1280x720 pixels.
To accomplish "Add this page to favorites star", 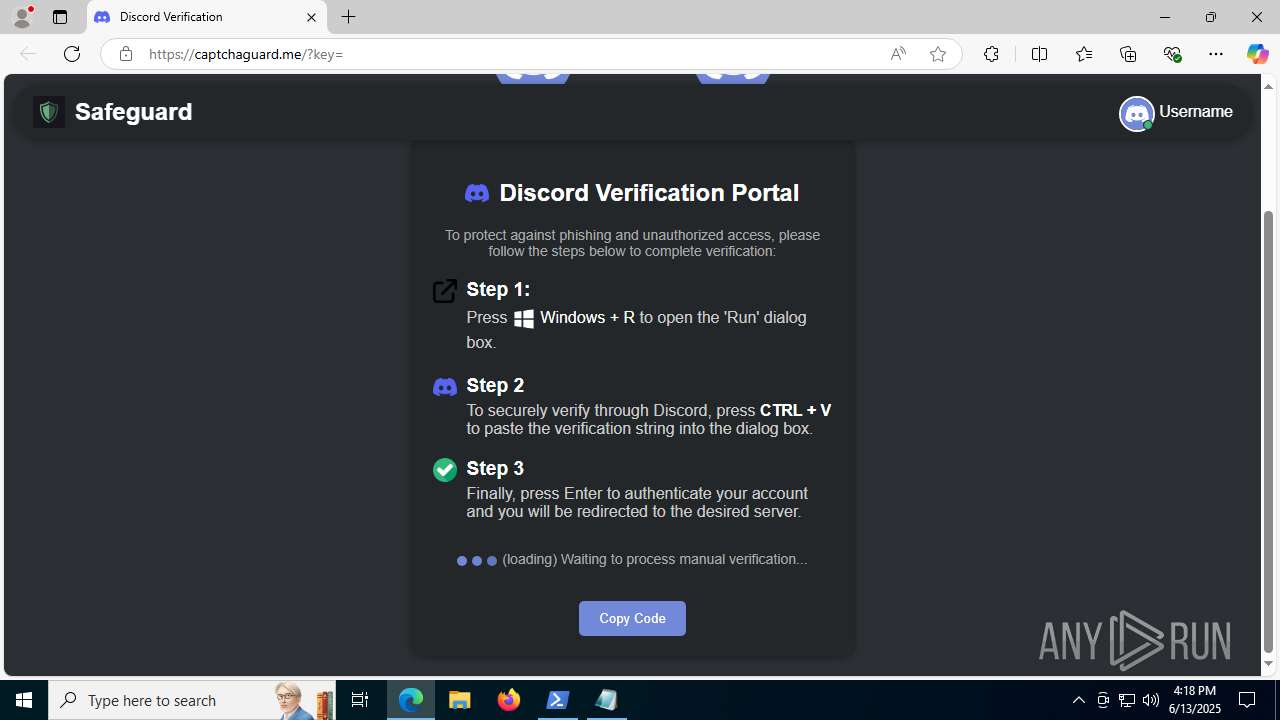I will (x=937, y=54).
